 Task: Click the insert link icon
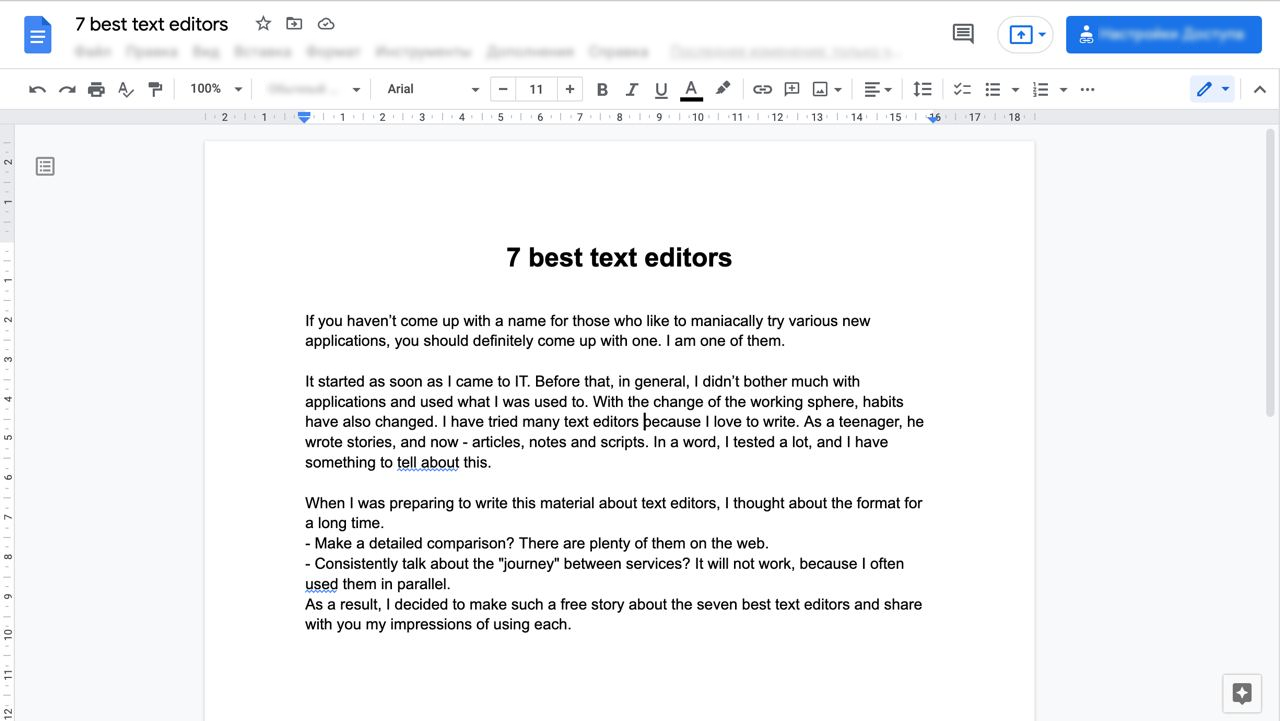(x=762, y=90)
